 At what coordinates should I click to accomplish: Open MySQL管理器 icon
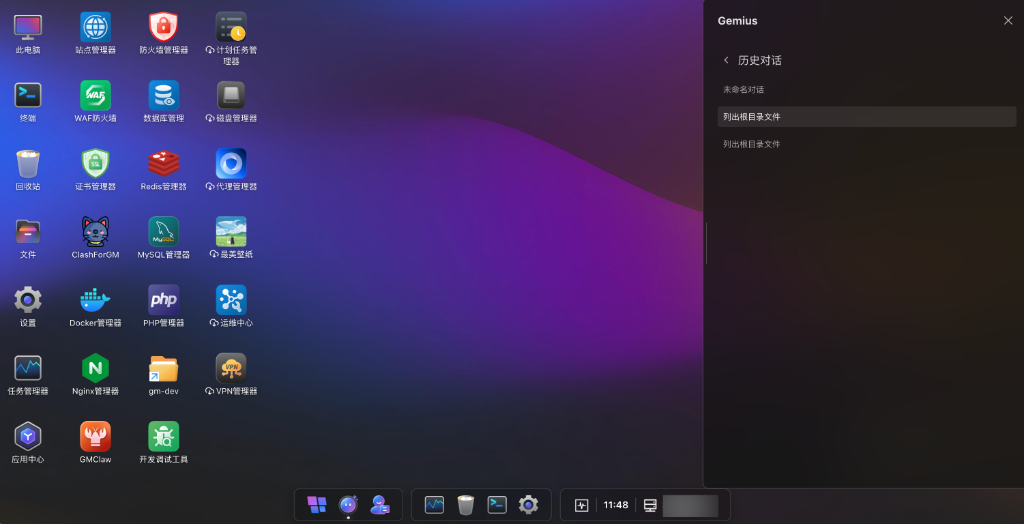(x=163, y=232)
